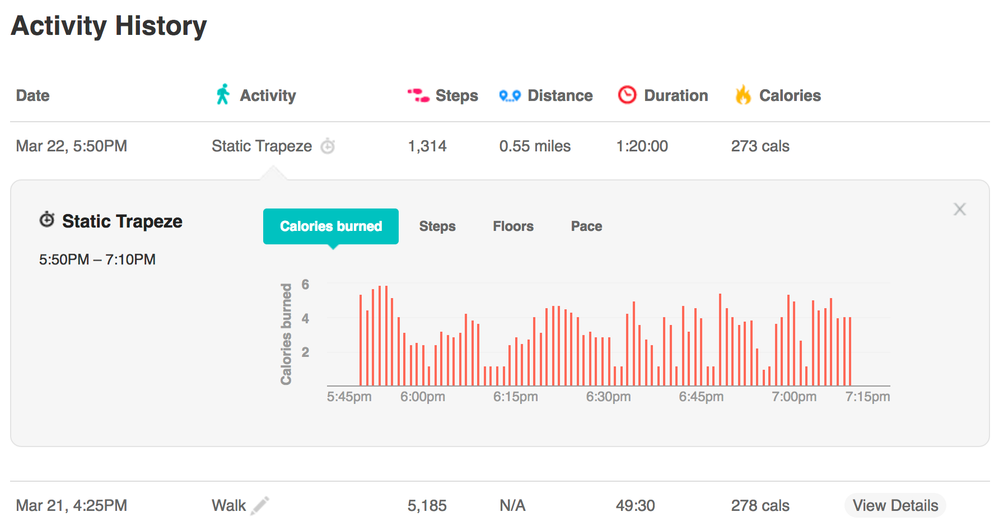Click stopwatch icon in Static Trapeze panel heading
Viewport: 999px width, 529px height.
click(47, 221)
